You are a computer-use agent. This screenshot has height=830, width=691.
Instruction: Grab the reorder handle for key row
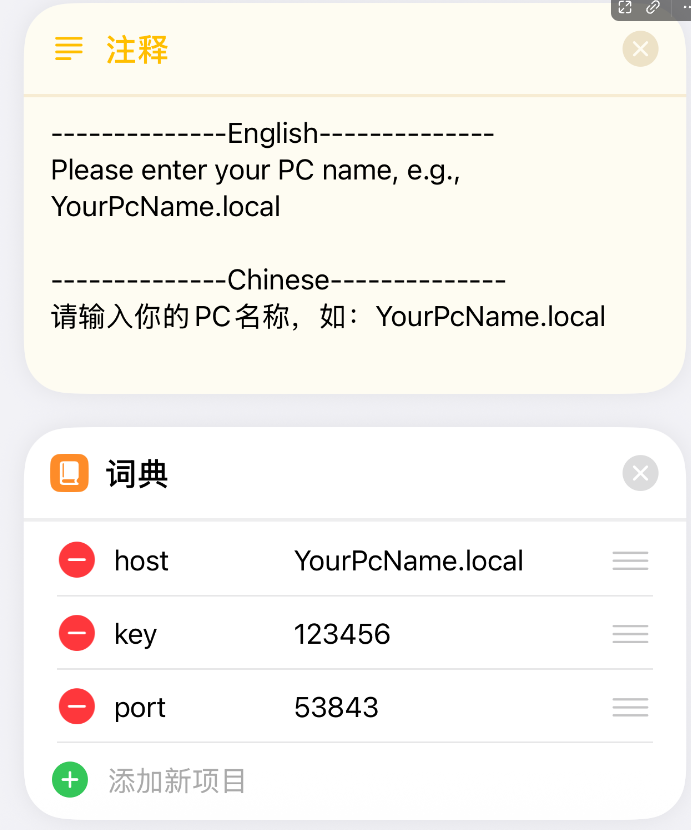(630, 633)
